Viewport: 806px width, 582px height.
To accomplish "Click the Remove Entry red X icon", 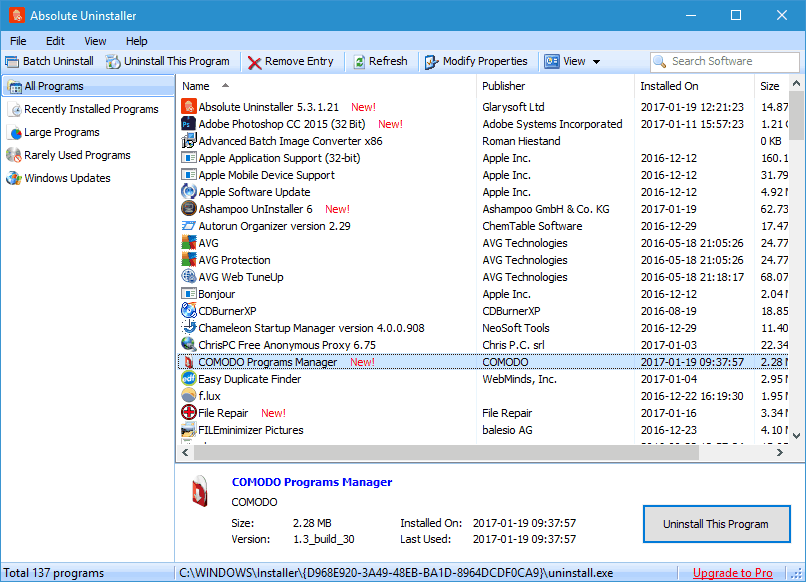I will (255, 62).
